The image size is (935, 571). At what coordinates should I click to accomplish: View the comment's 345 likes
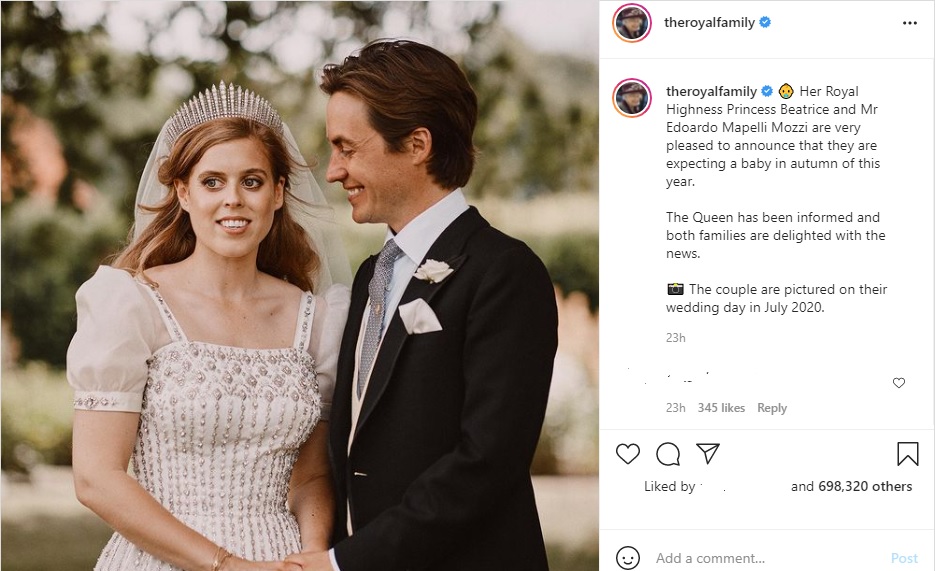pyautogui.click(x=721, y=408)
